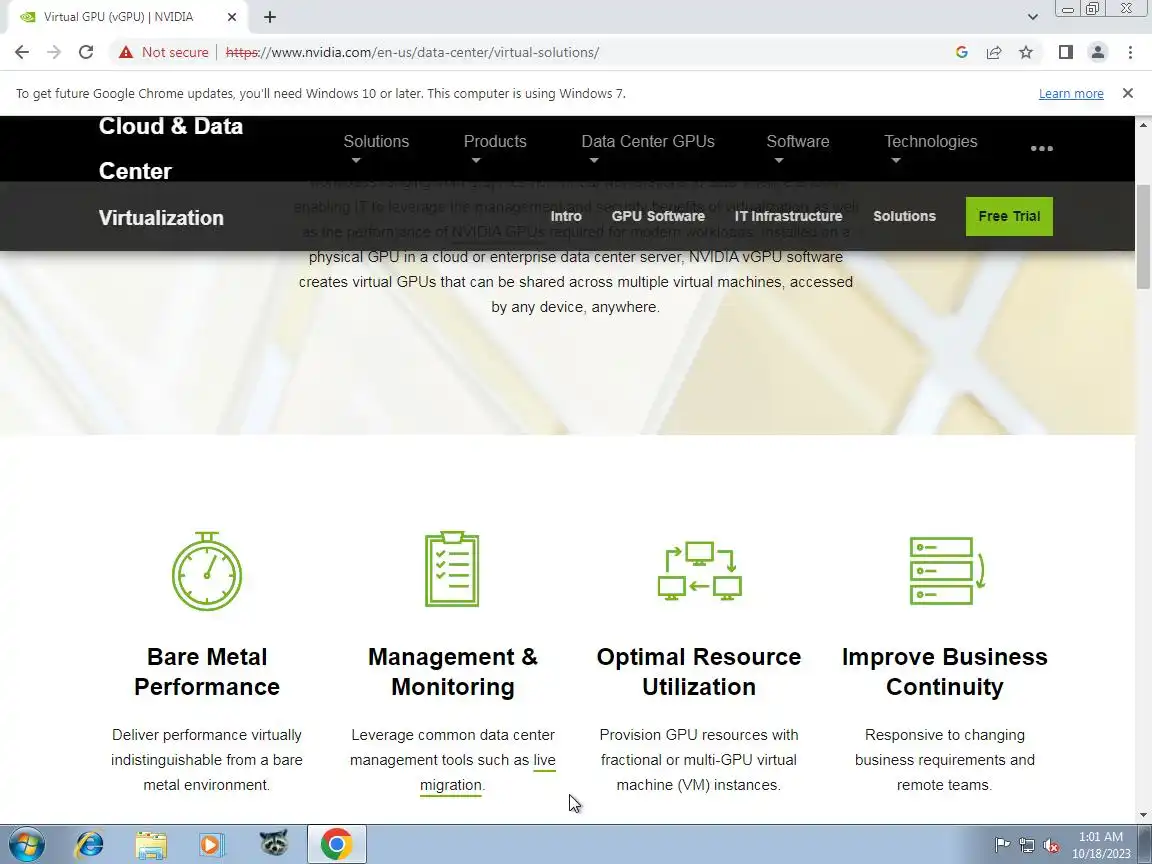Image resolution: width=1152 pixels, height=864 pixels.
Task: Click the Google icon in address bar
Action: point(962,52)
